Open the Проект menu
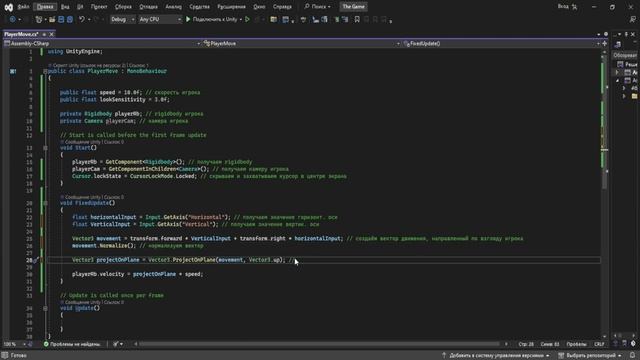 (99, 7)
